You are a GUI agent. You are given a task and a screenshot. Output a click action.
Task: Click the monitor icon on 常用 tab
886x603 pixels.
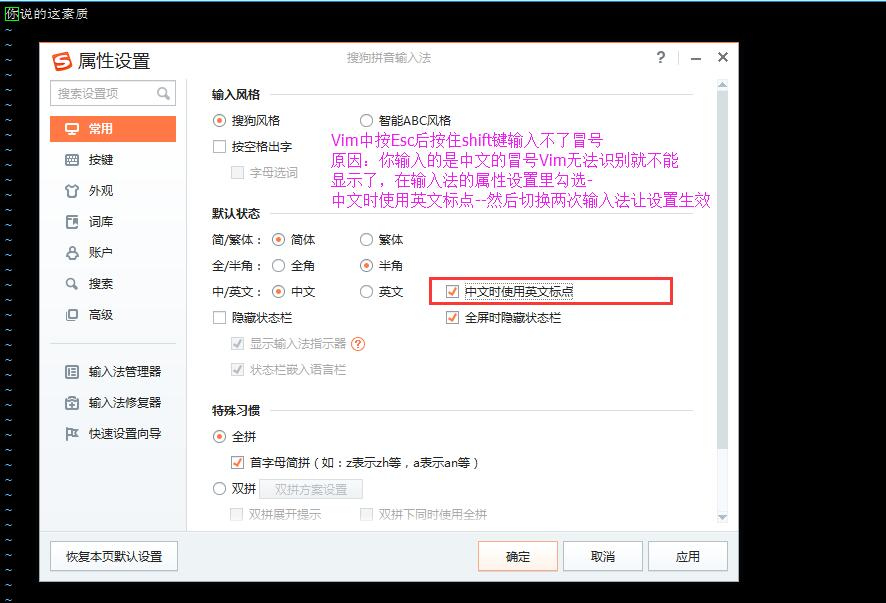point(72,129)
